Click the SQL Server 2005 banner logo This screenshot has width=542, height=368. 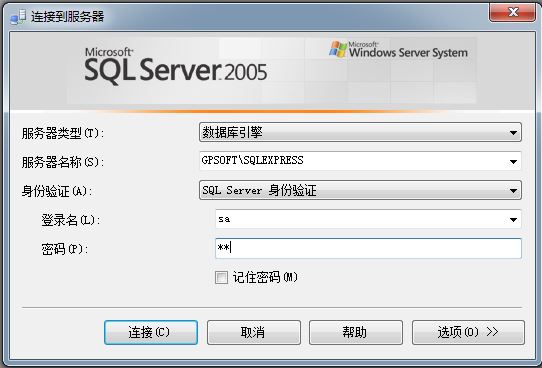(176, 66)
